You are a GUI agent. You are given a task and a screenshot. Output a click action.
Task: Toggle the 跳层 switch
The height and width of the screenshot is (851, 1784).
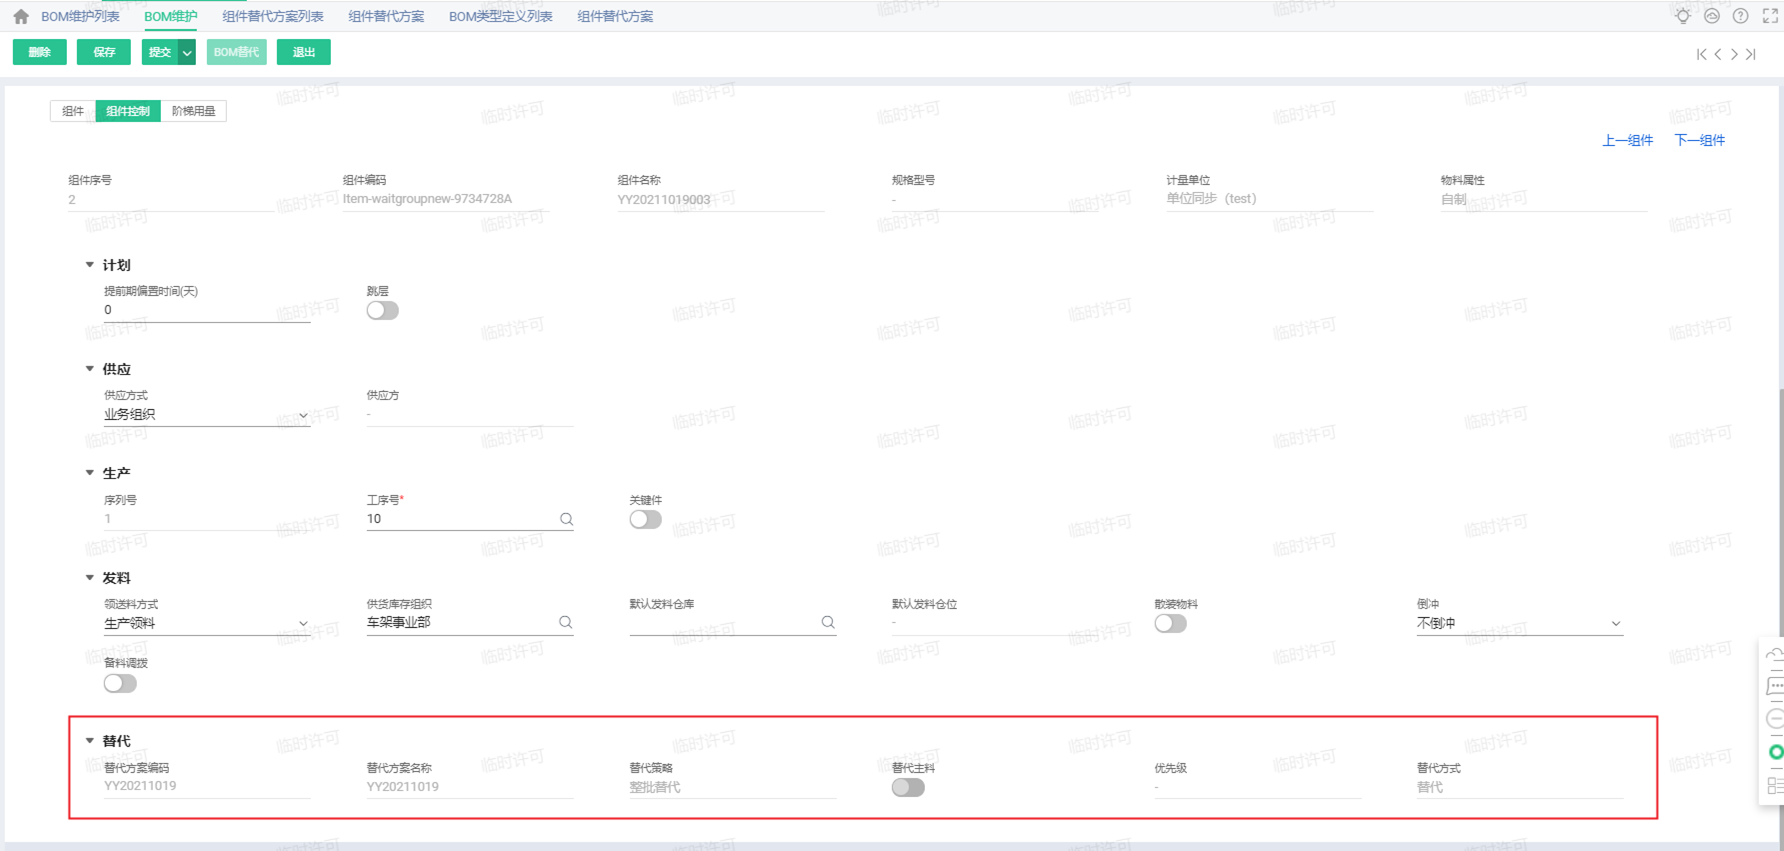pyautogui.click(x=382, y=310)
